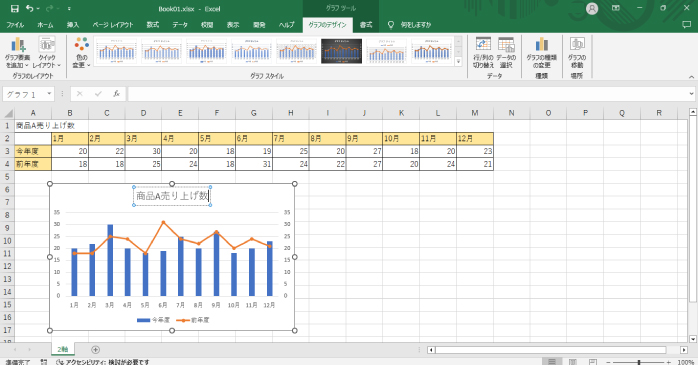Image resolution: width=698 pixels, height=365 pixels.
Task: Click in the formula bar input
Action: 407,94
